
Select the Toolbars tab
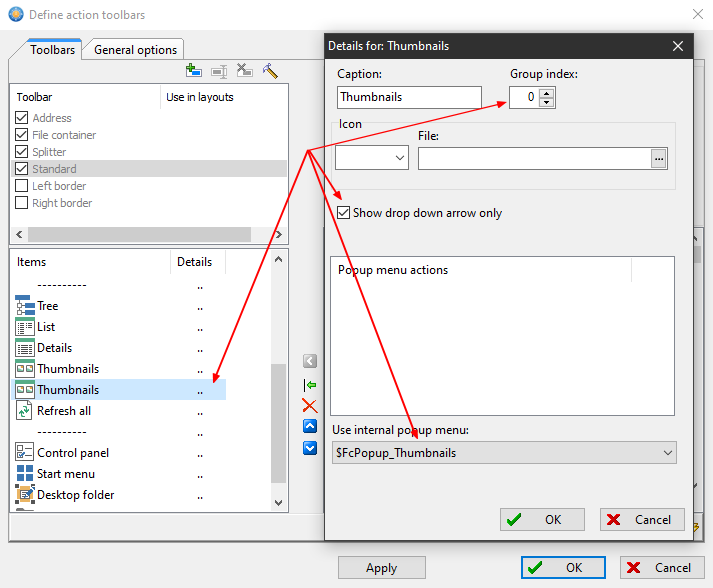(52, 49)
